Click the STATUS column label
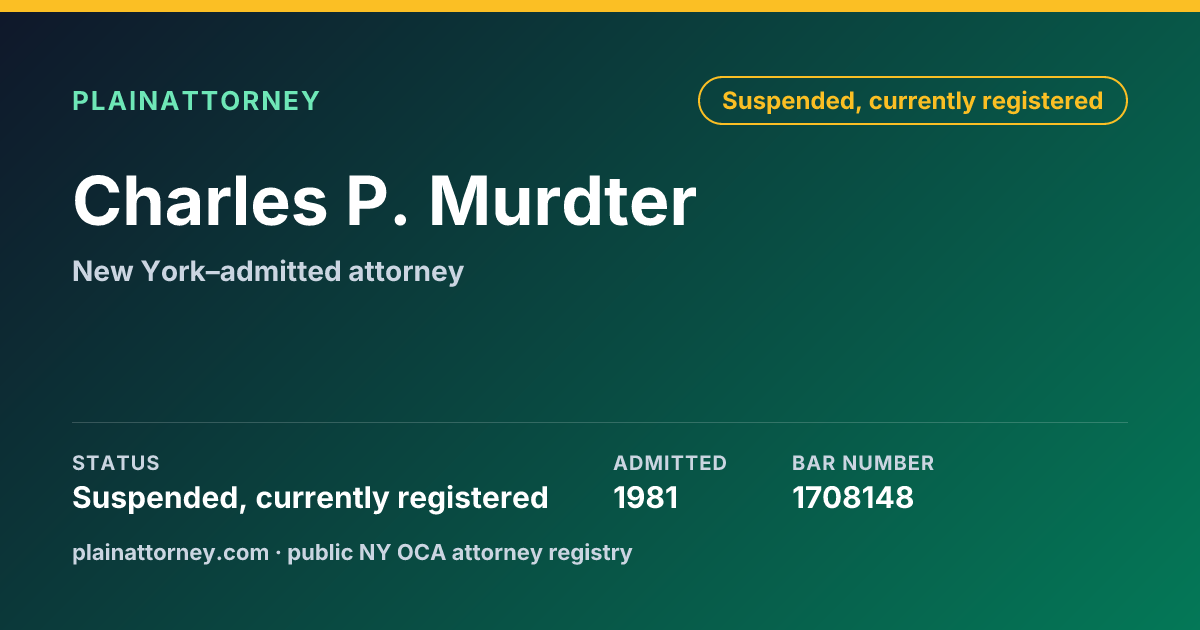 click(116, 463)
